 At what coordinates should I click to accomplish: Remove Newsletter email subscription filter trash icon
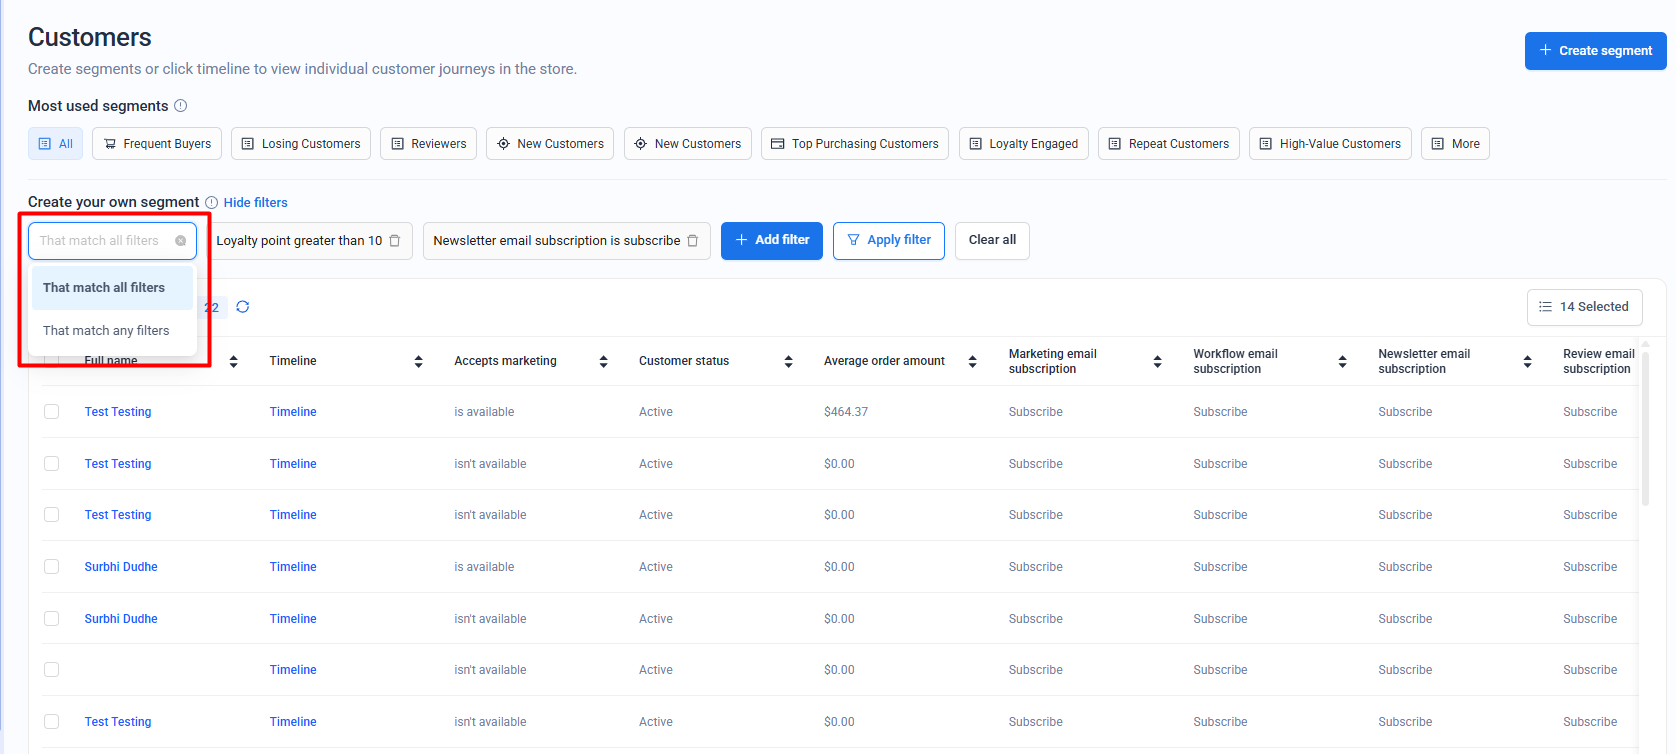pyautogui.click(x=693, y=241)
